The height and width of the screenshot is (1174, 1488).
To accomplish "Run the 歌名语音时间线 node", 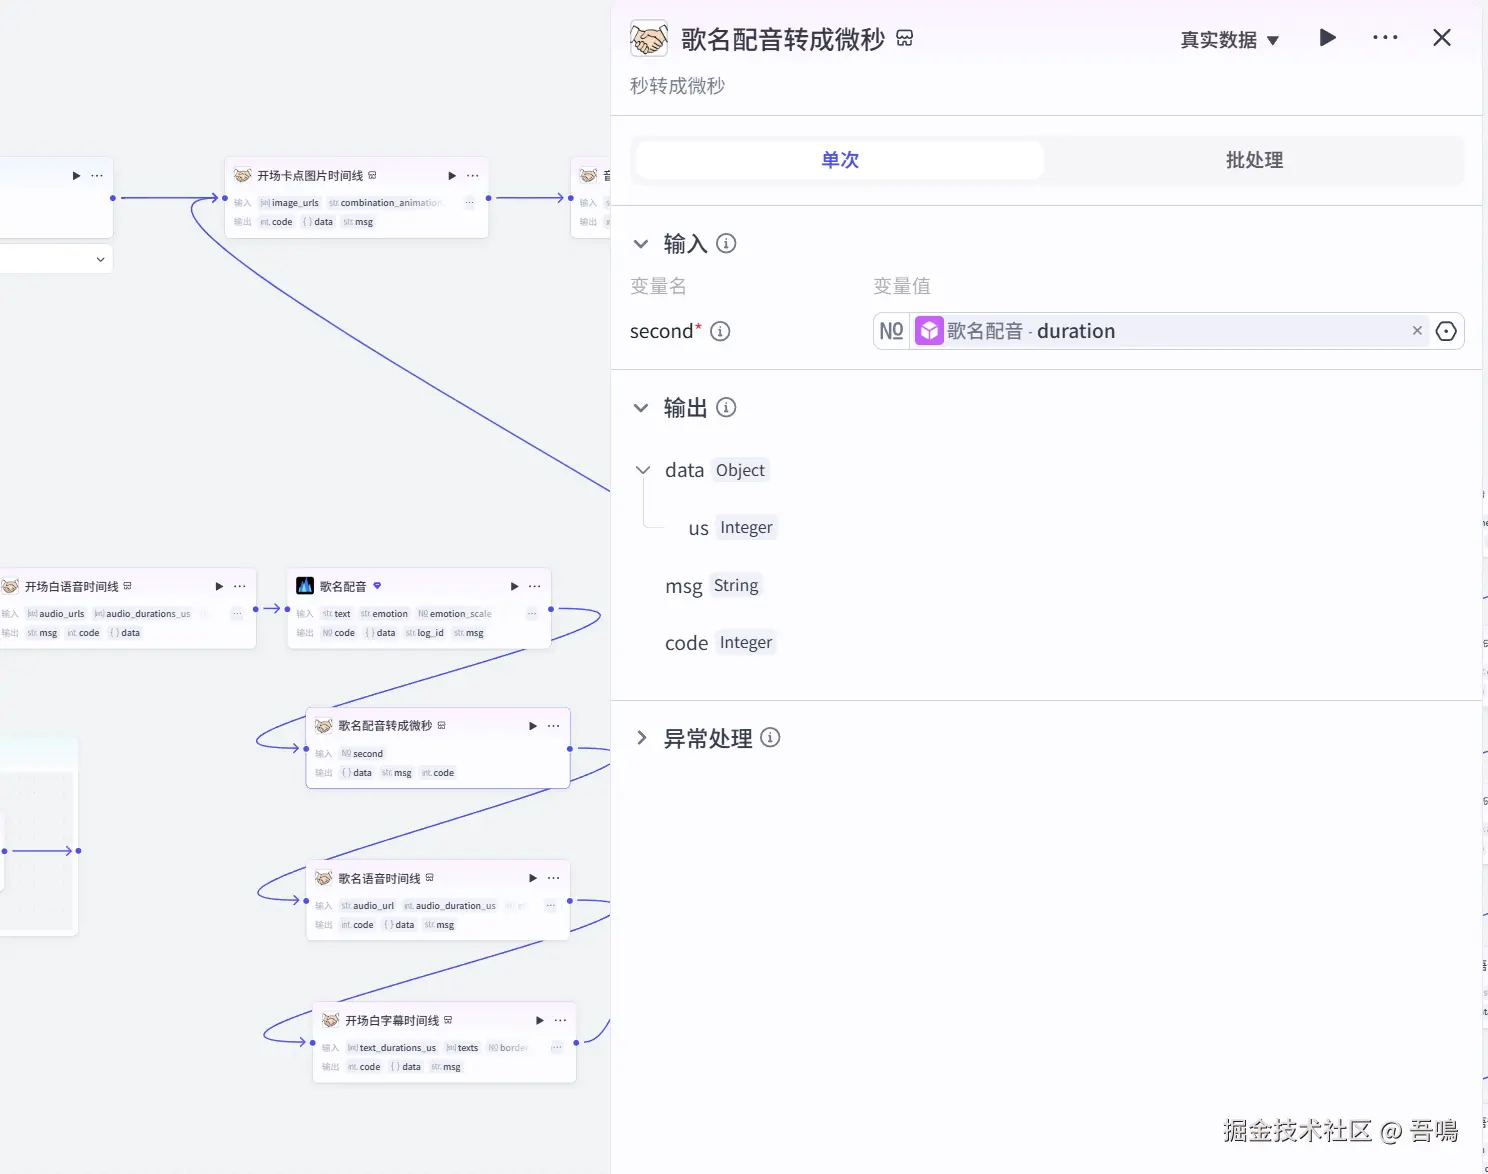I will (x=533, y=878).
